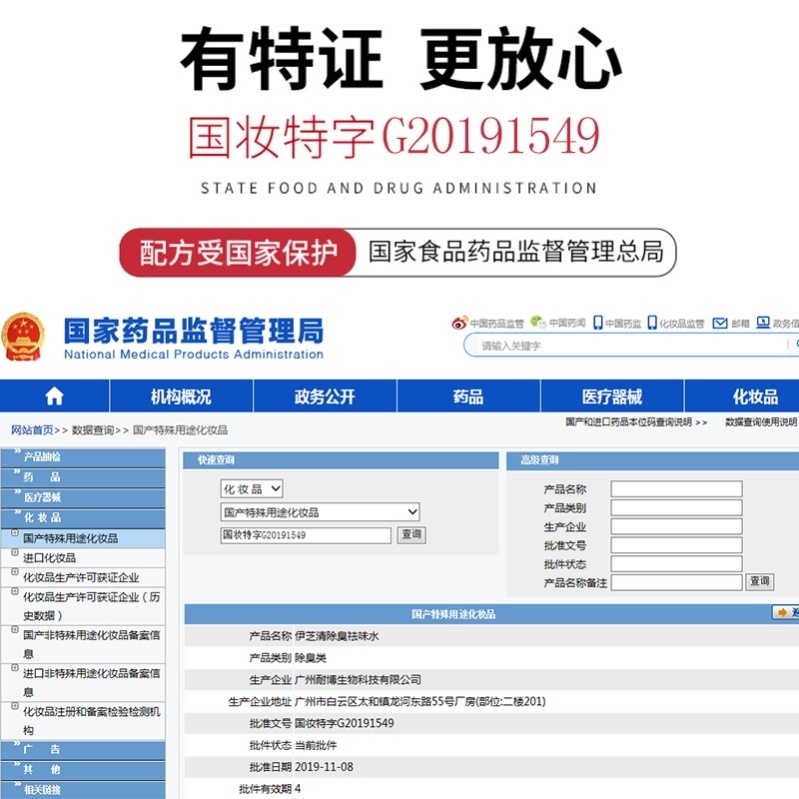Select 药品 section in the left sidebar

tap(83, 477)
